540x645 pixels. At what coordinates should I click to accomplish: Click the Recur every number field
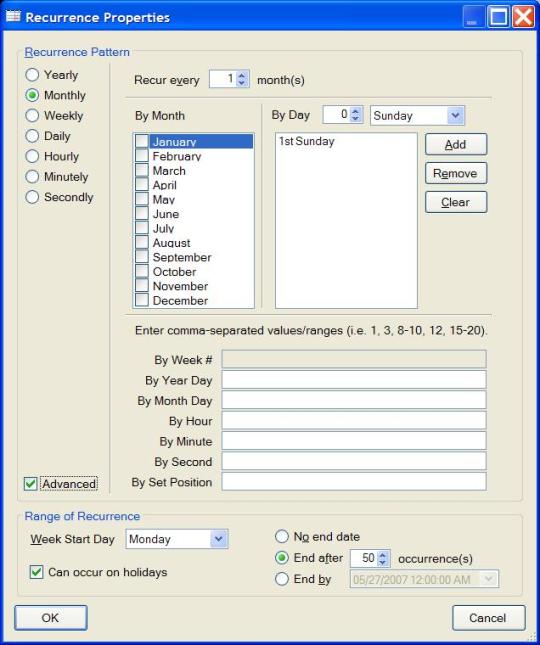point(222,79)
